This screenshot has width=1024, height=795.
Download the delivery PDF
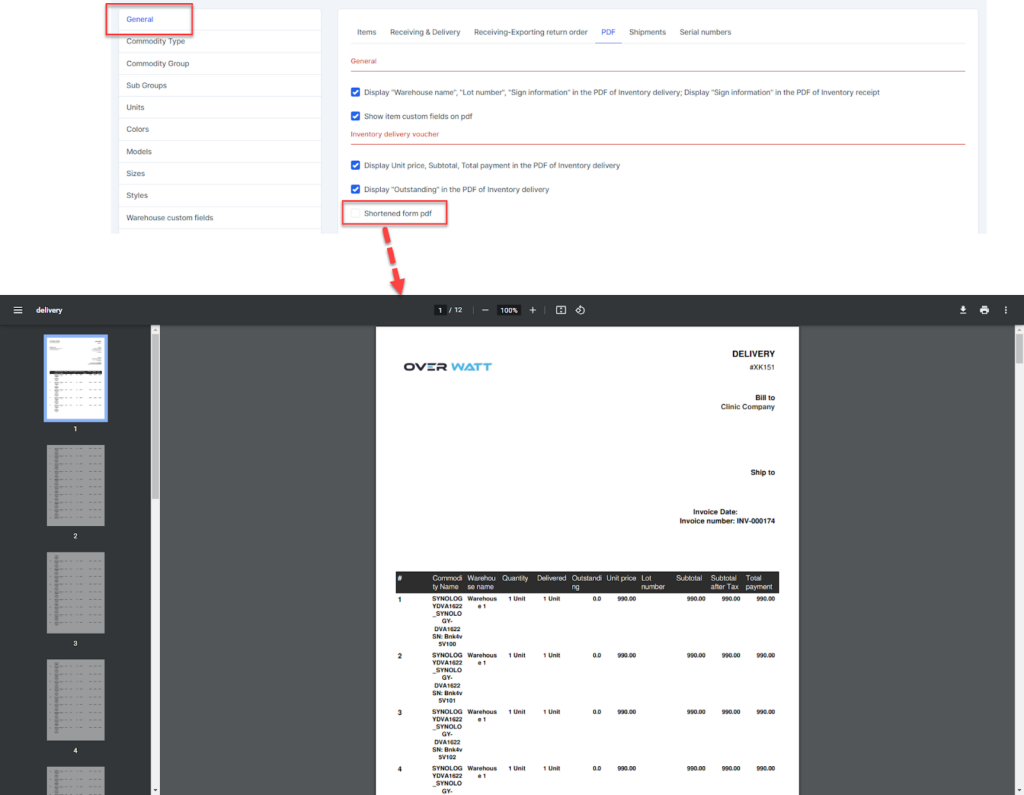click(963, 310)
